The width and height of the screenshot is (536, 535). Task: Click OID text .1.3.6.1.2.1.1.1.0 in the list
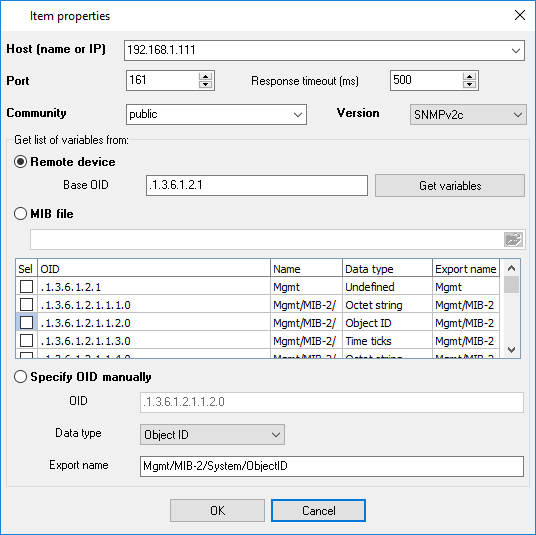tap(85, 305)
